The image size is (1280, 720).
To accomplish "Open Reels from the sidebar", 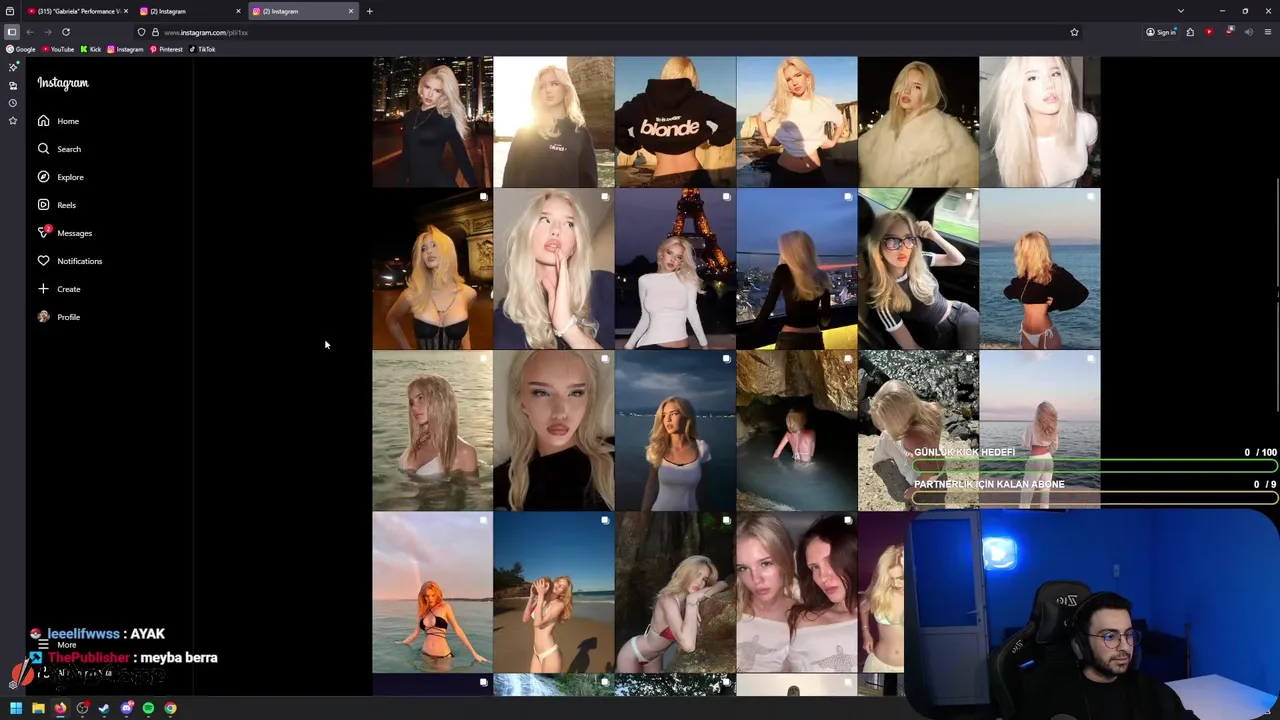I will pos(56,205).
